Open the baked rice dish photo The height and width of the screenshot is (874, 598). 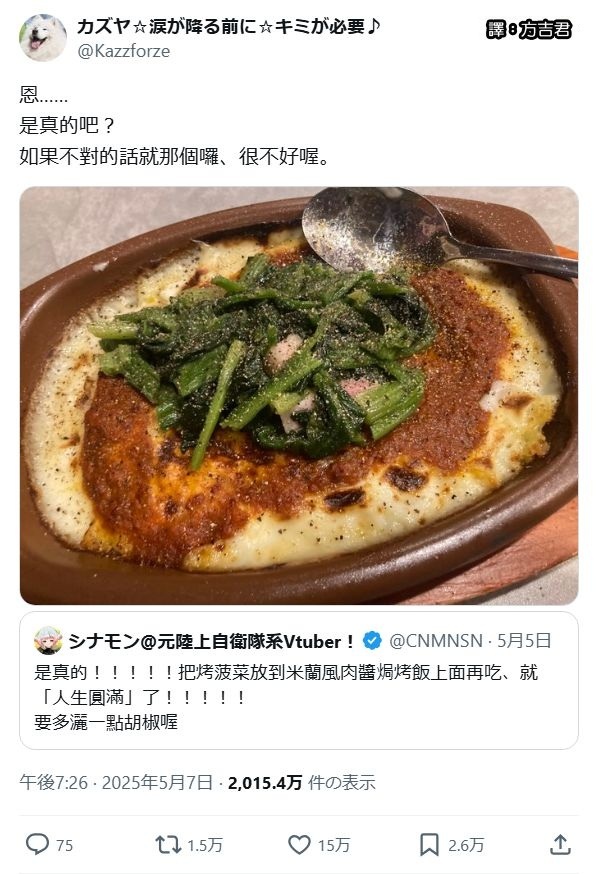[299, 396]
